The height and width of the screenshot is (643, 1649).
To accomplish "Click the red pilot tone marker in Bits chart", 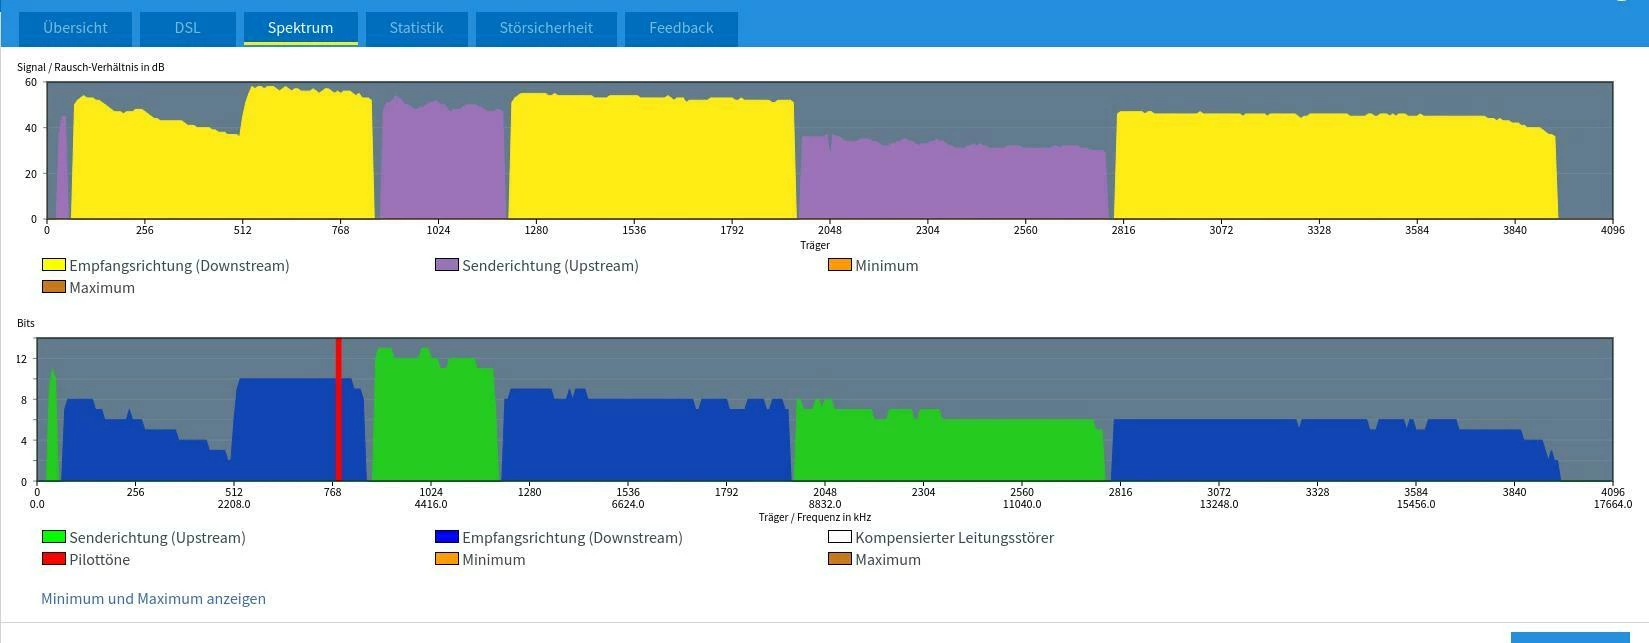I will pyautogui.click(x=339, y=409).
